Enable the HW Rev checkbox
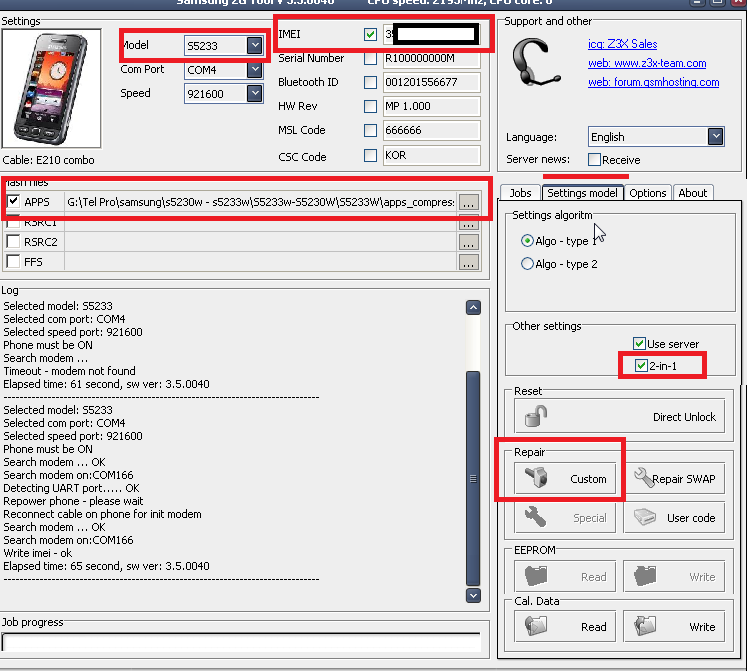Screen dimensions: 747x671 tap(370, 106)
